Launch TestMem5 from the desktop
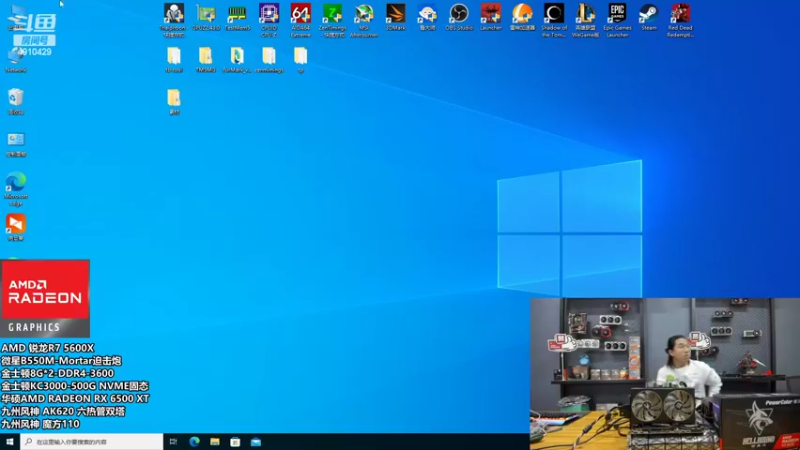Viewport: 800px width, 450px height. click(237, 17)
